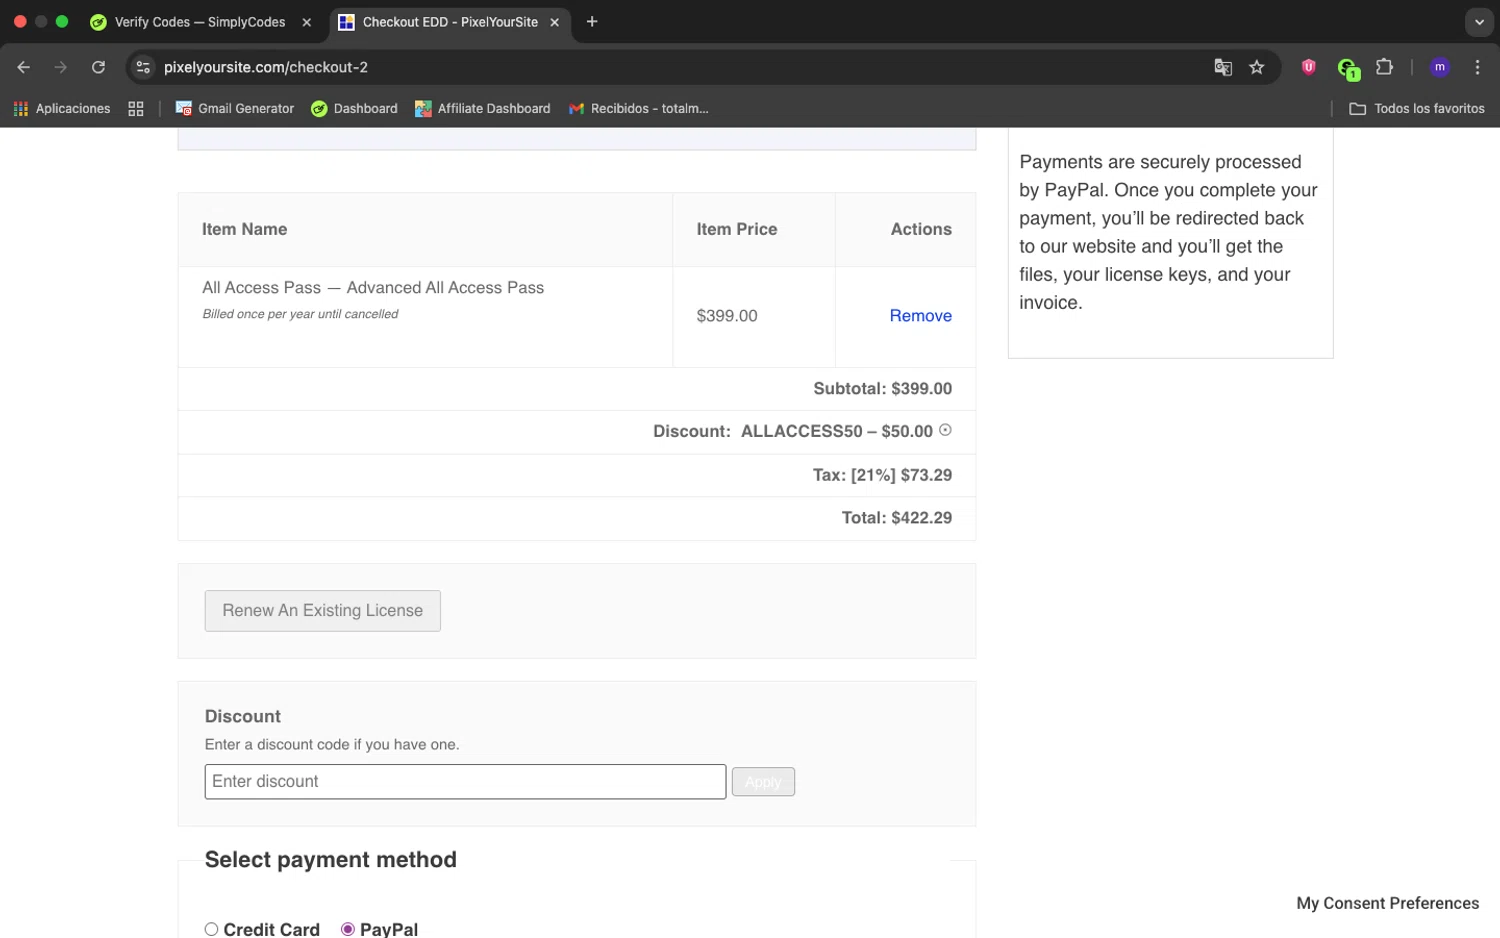Remove the All Access Pass item
The height and width of the screenshot is (938, 1500).
[920, 315]
